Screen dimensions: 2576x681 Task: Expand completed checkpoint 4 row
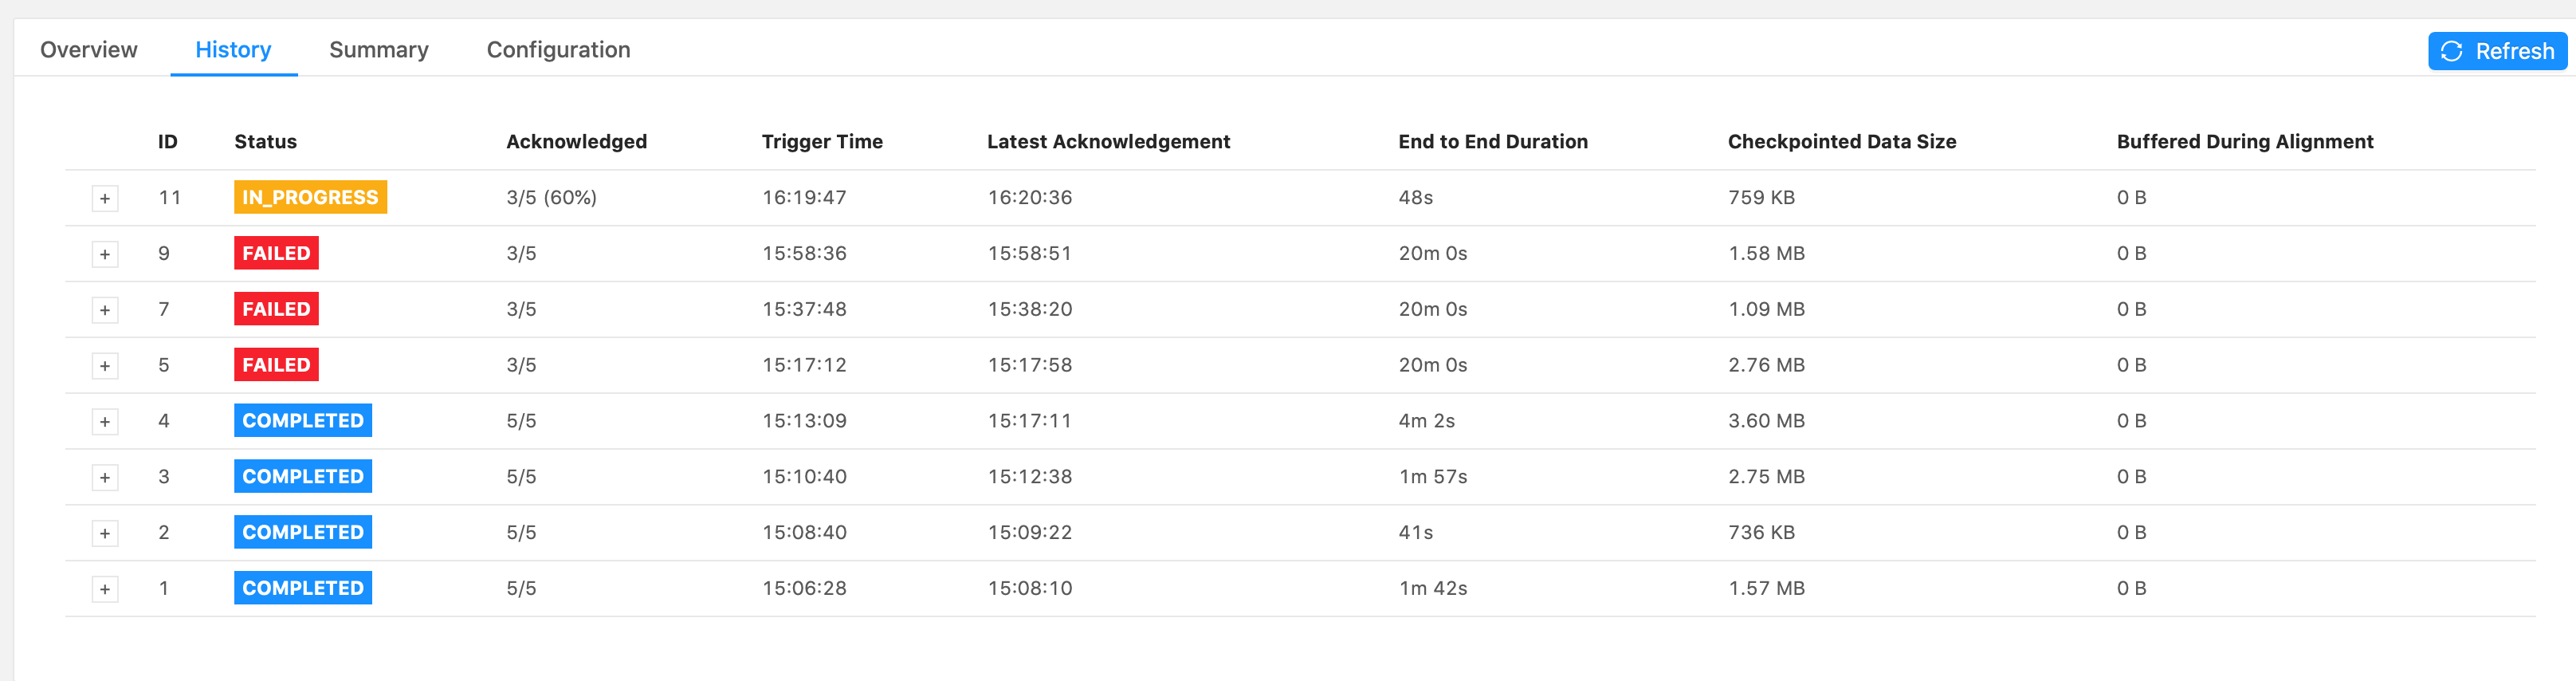click(105, 422)
